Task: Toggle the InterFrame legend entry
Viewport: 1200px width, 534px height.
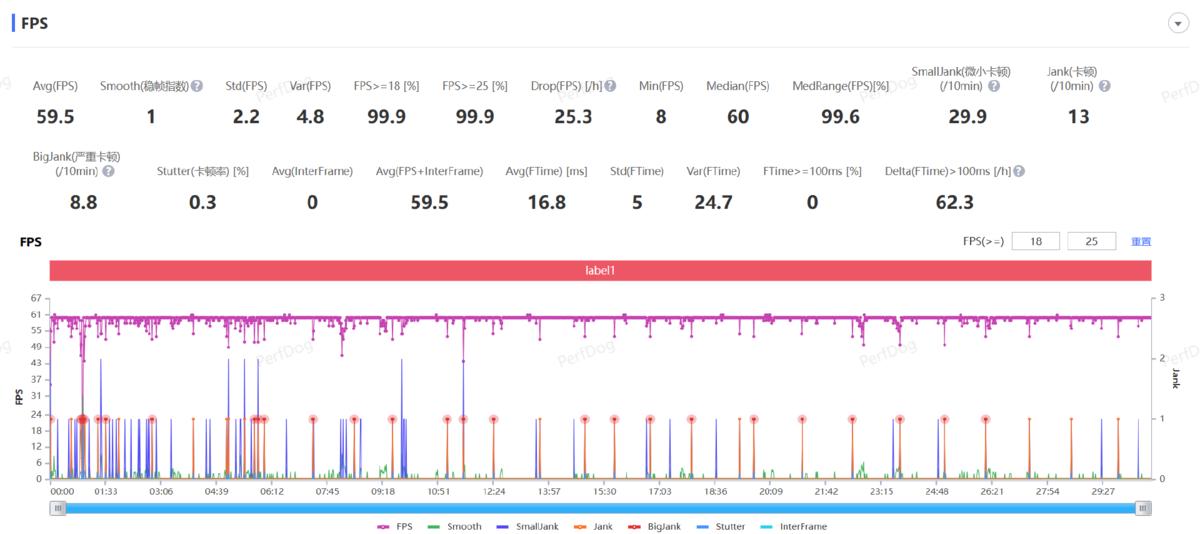Action: pos(796,526)
